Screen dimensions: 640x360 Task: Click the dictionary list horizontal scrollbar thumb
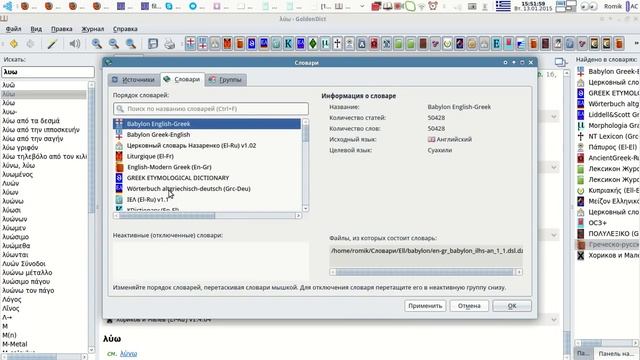tap(167, 216)
